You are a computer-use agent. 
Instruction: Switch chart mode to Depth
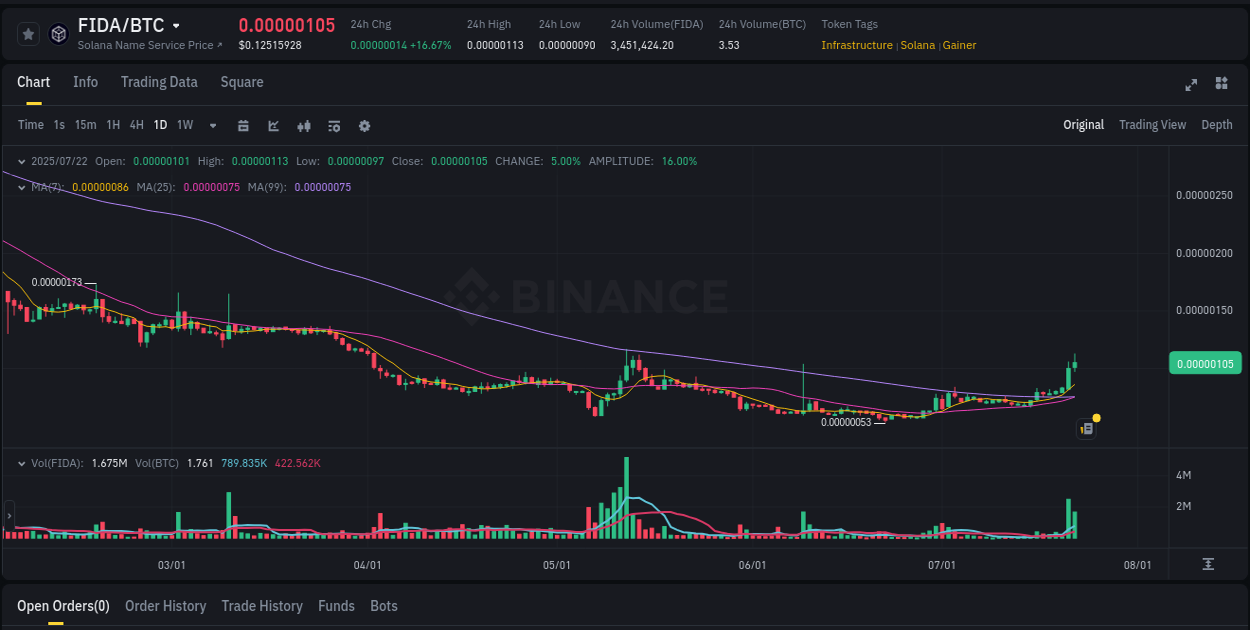pyautogui.click(x=1216, y=125)
